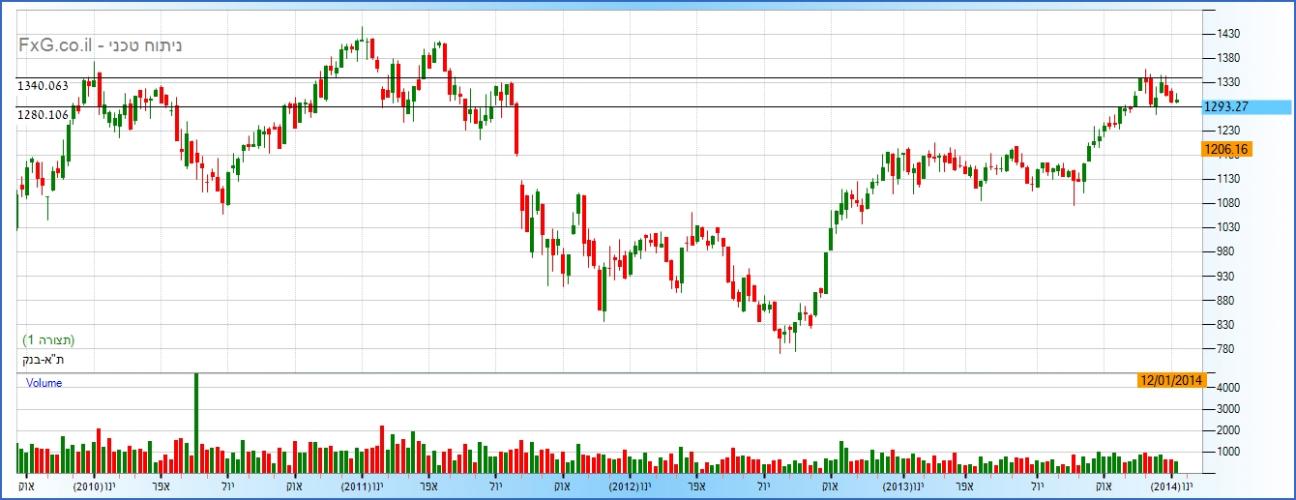The height and width of the screenshot is (500, 1296).
Task: Click the 1000 volume axis value
Action: (1229, 452)
